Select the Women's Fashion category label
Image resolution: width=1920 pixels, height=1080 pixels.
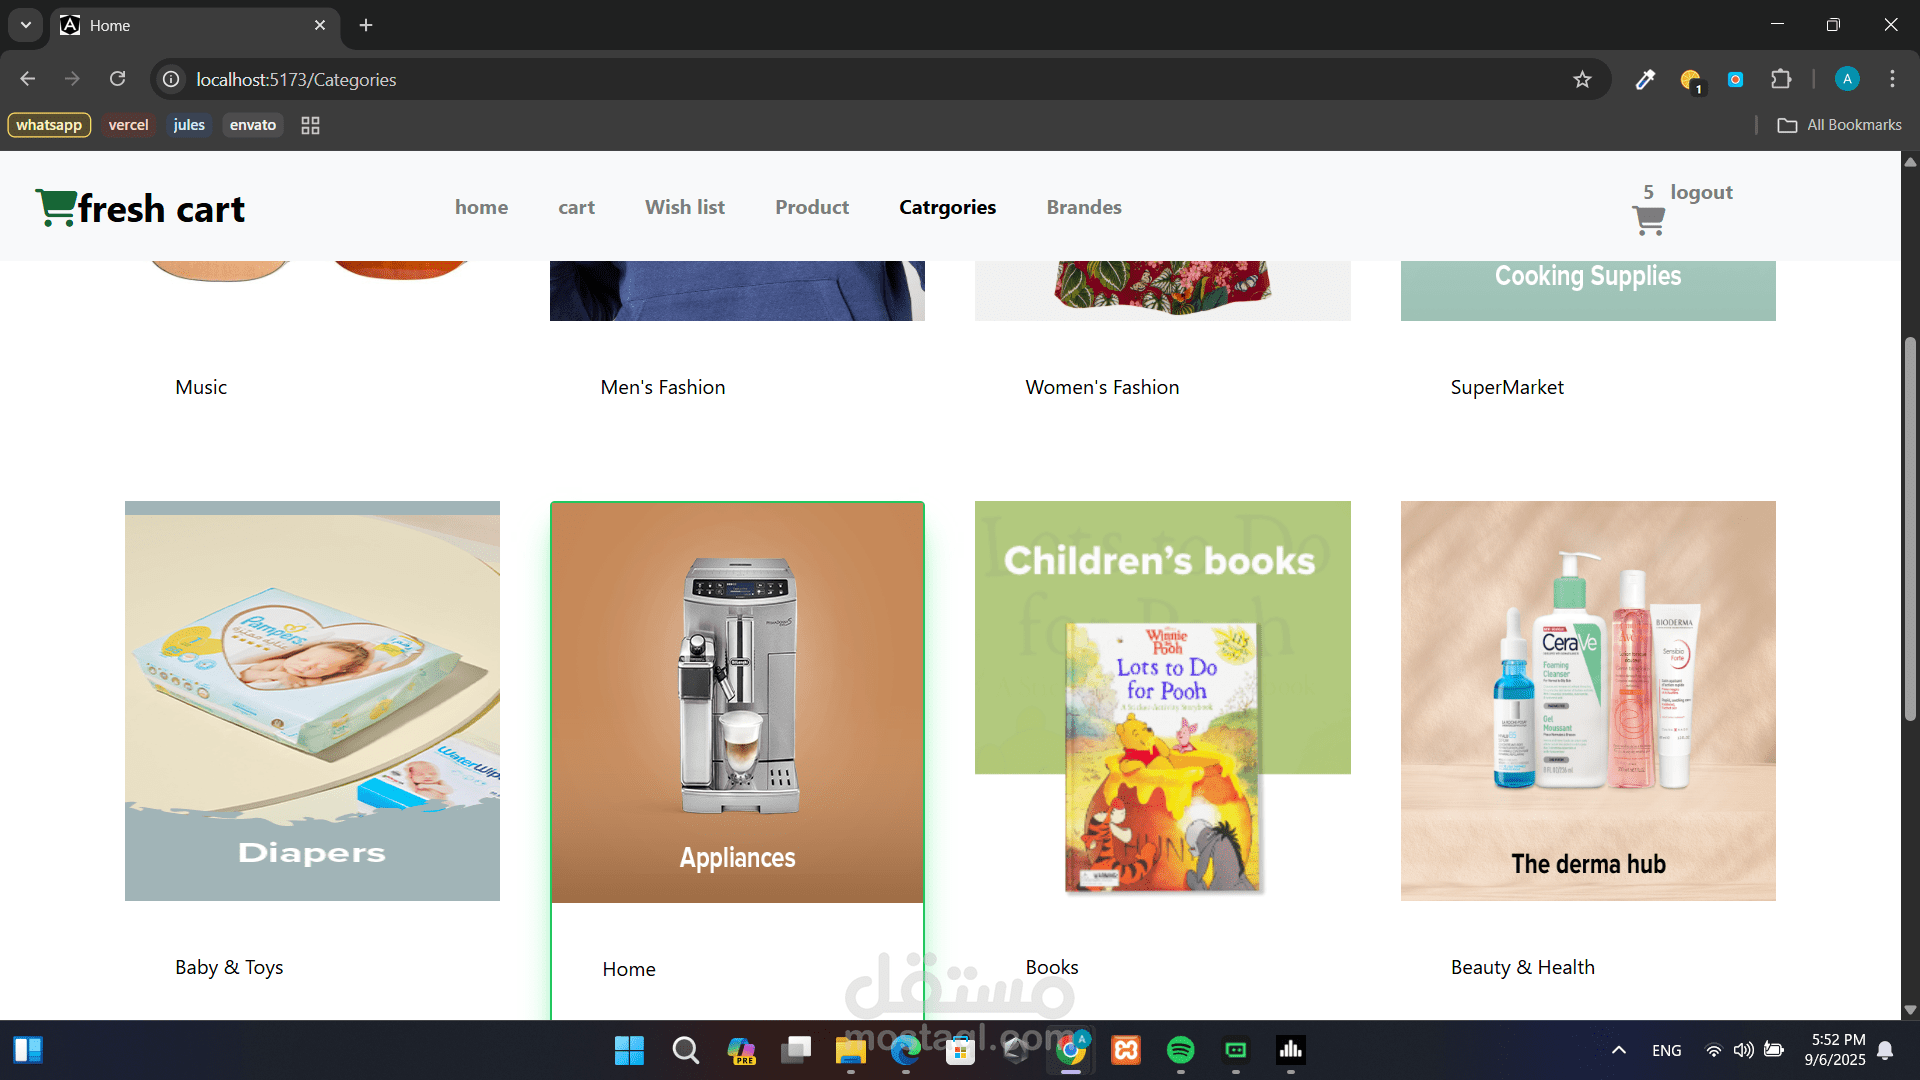point(1102,387)
